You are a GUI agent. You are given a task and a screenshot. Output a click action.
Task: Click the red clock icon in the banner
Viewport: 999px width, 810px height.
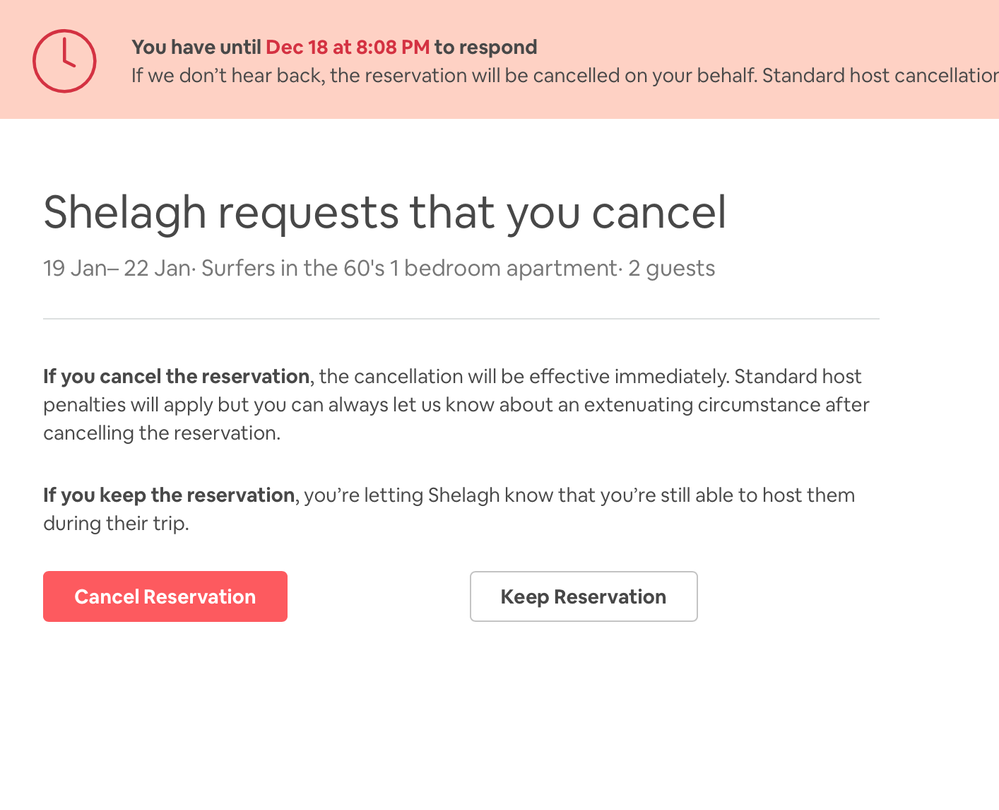point(64,61)
